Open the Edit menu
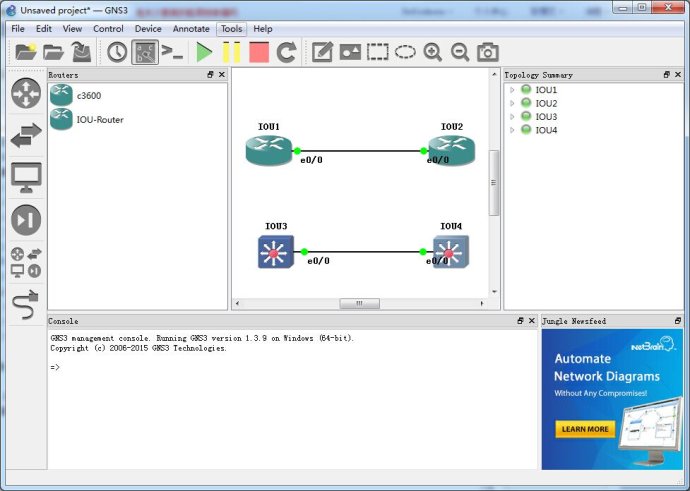690x491 pixels. (x=44, y=29)
